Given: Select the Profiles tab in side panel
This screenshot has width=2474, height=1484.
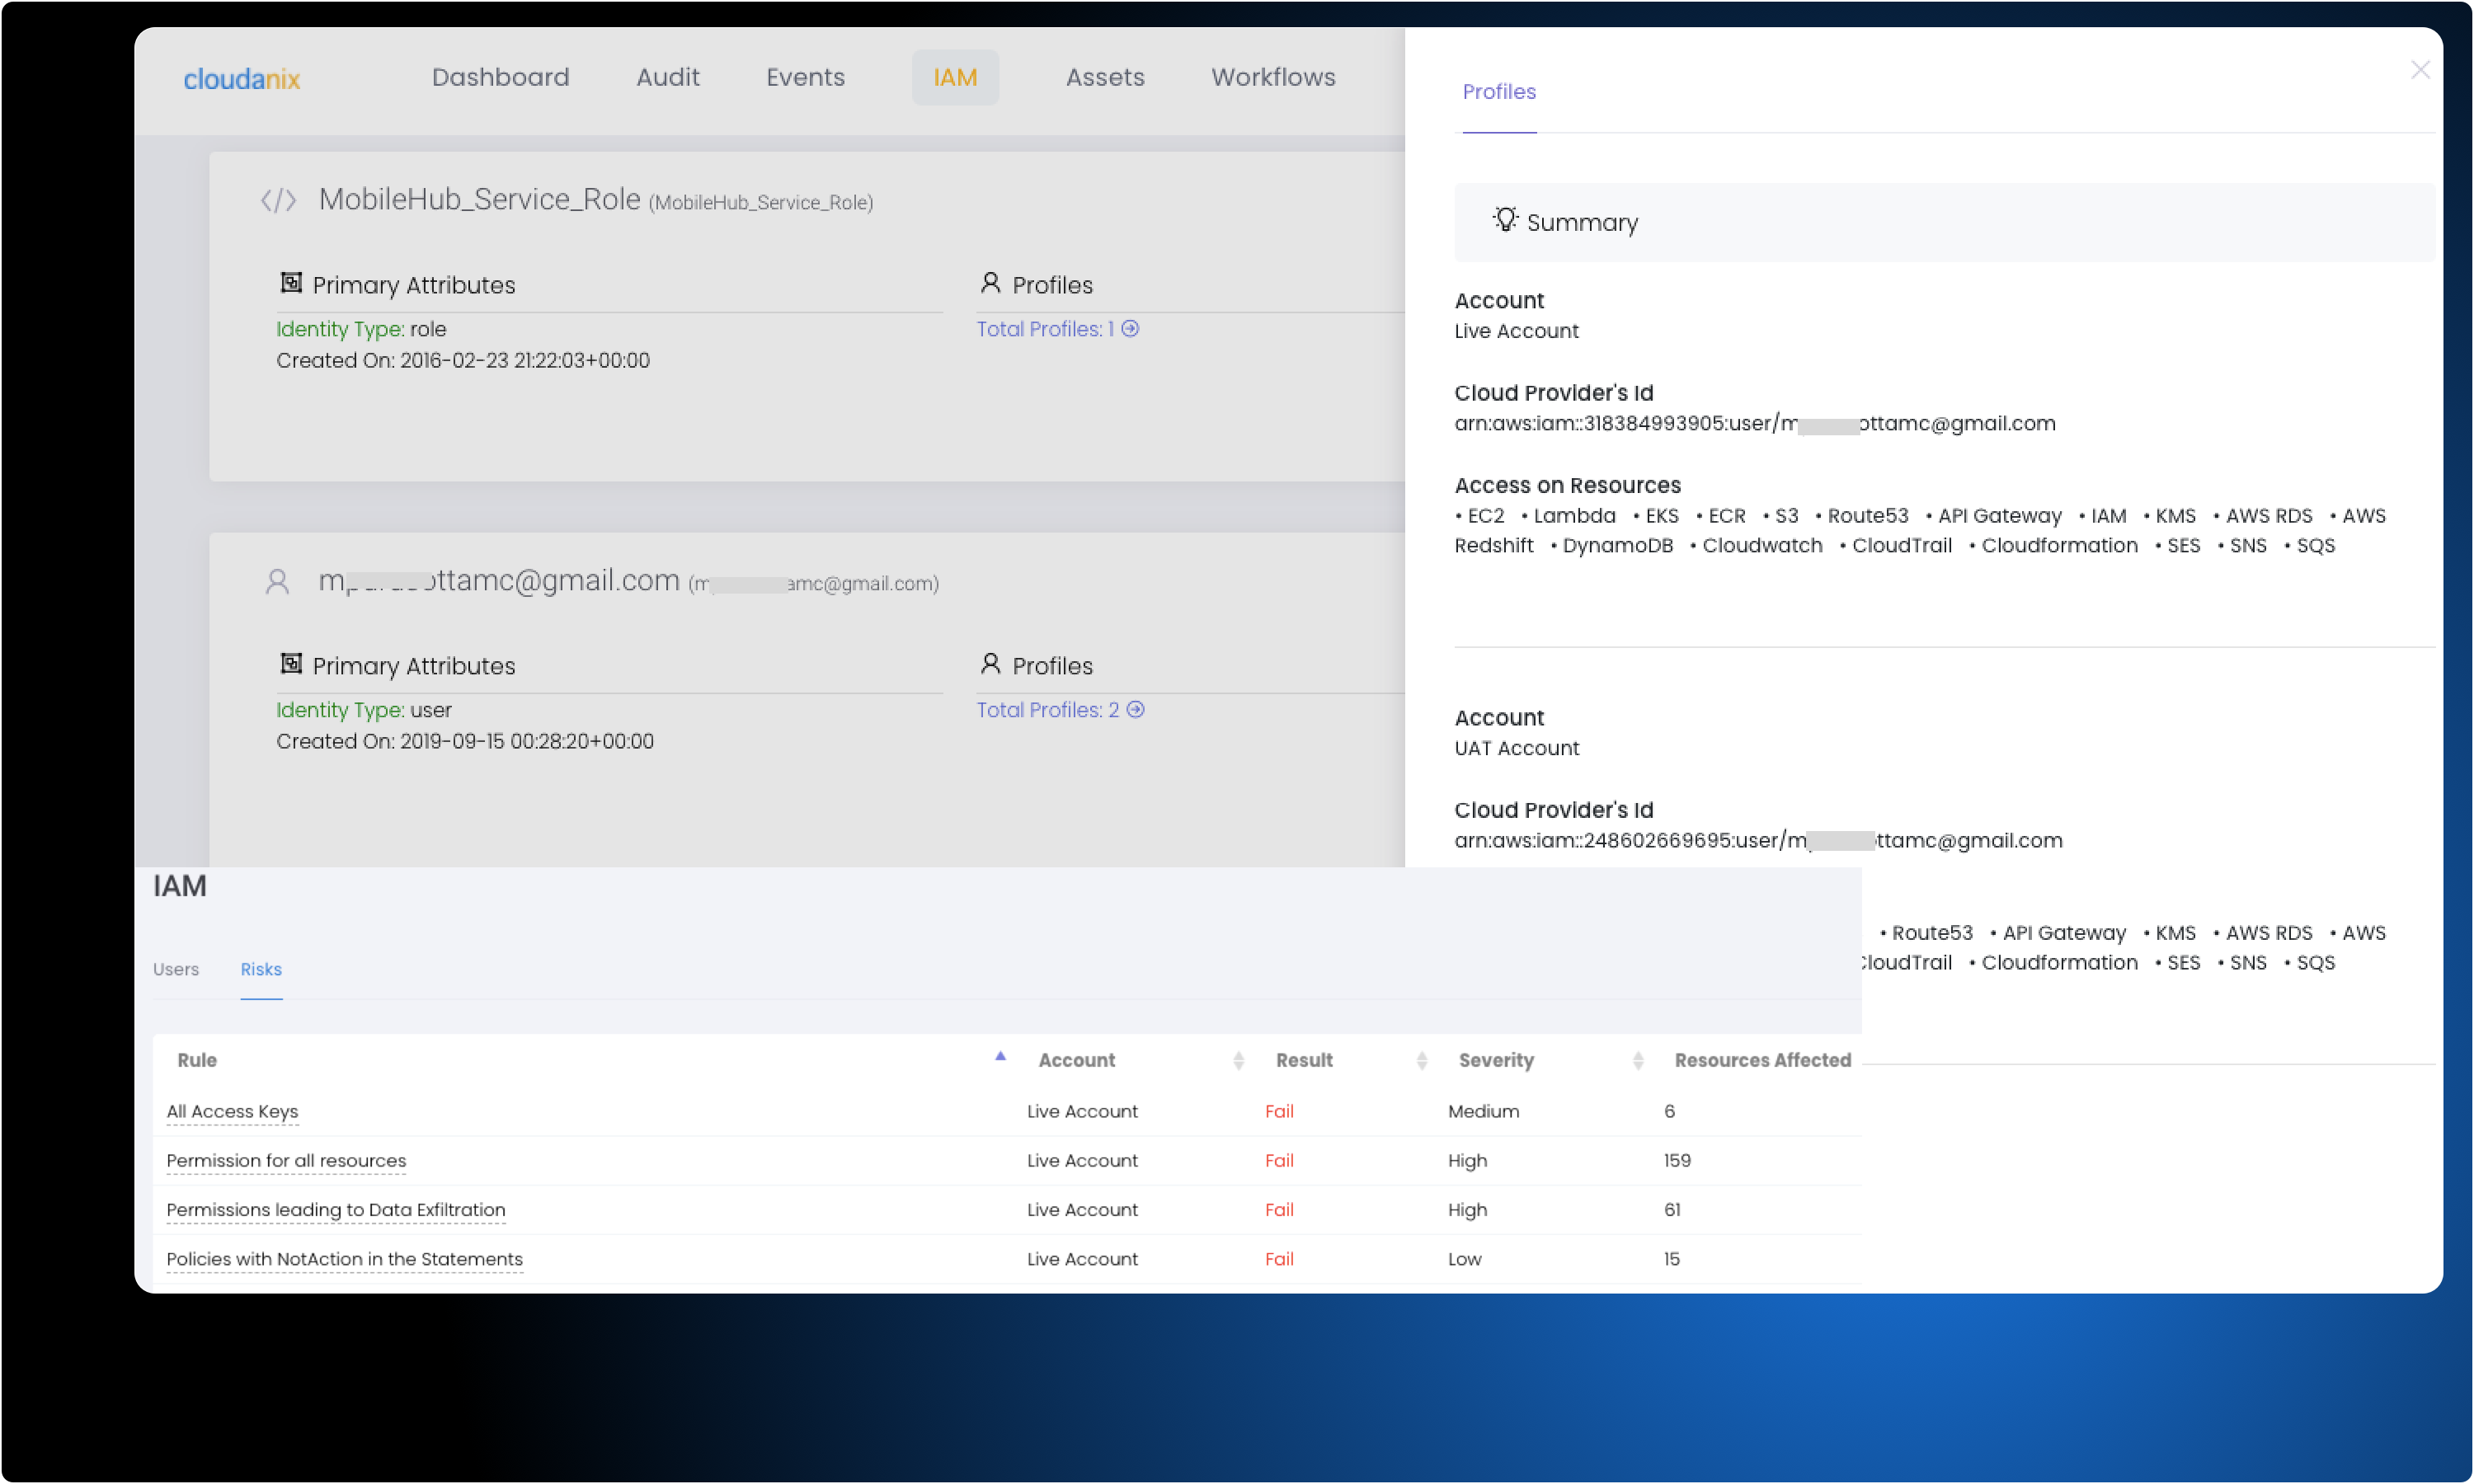Looking at the screenshot, I should pyautogui.click(x=1498, y=92).
